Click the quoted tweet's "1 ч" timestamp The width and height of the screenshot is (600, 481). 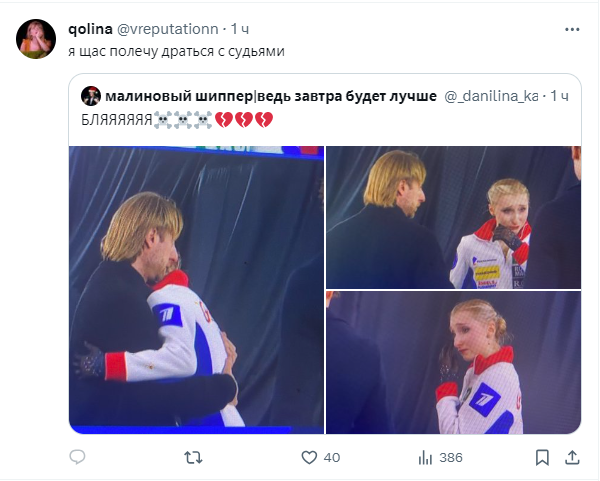point(560,96)
